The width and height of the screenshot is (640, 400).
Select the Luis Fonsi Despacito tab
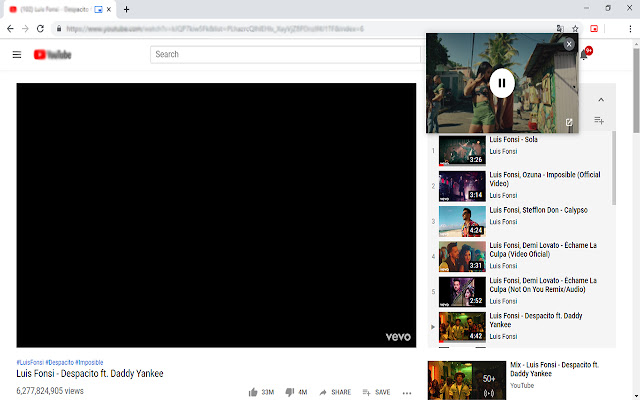pyautogui.click(x=50, y=9)
